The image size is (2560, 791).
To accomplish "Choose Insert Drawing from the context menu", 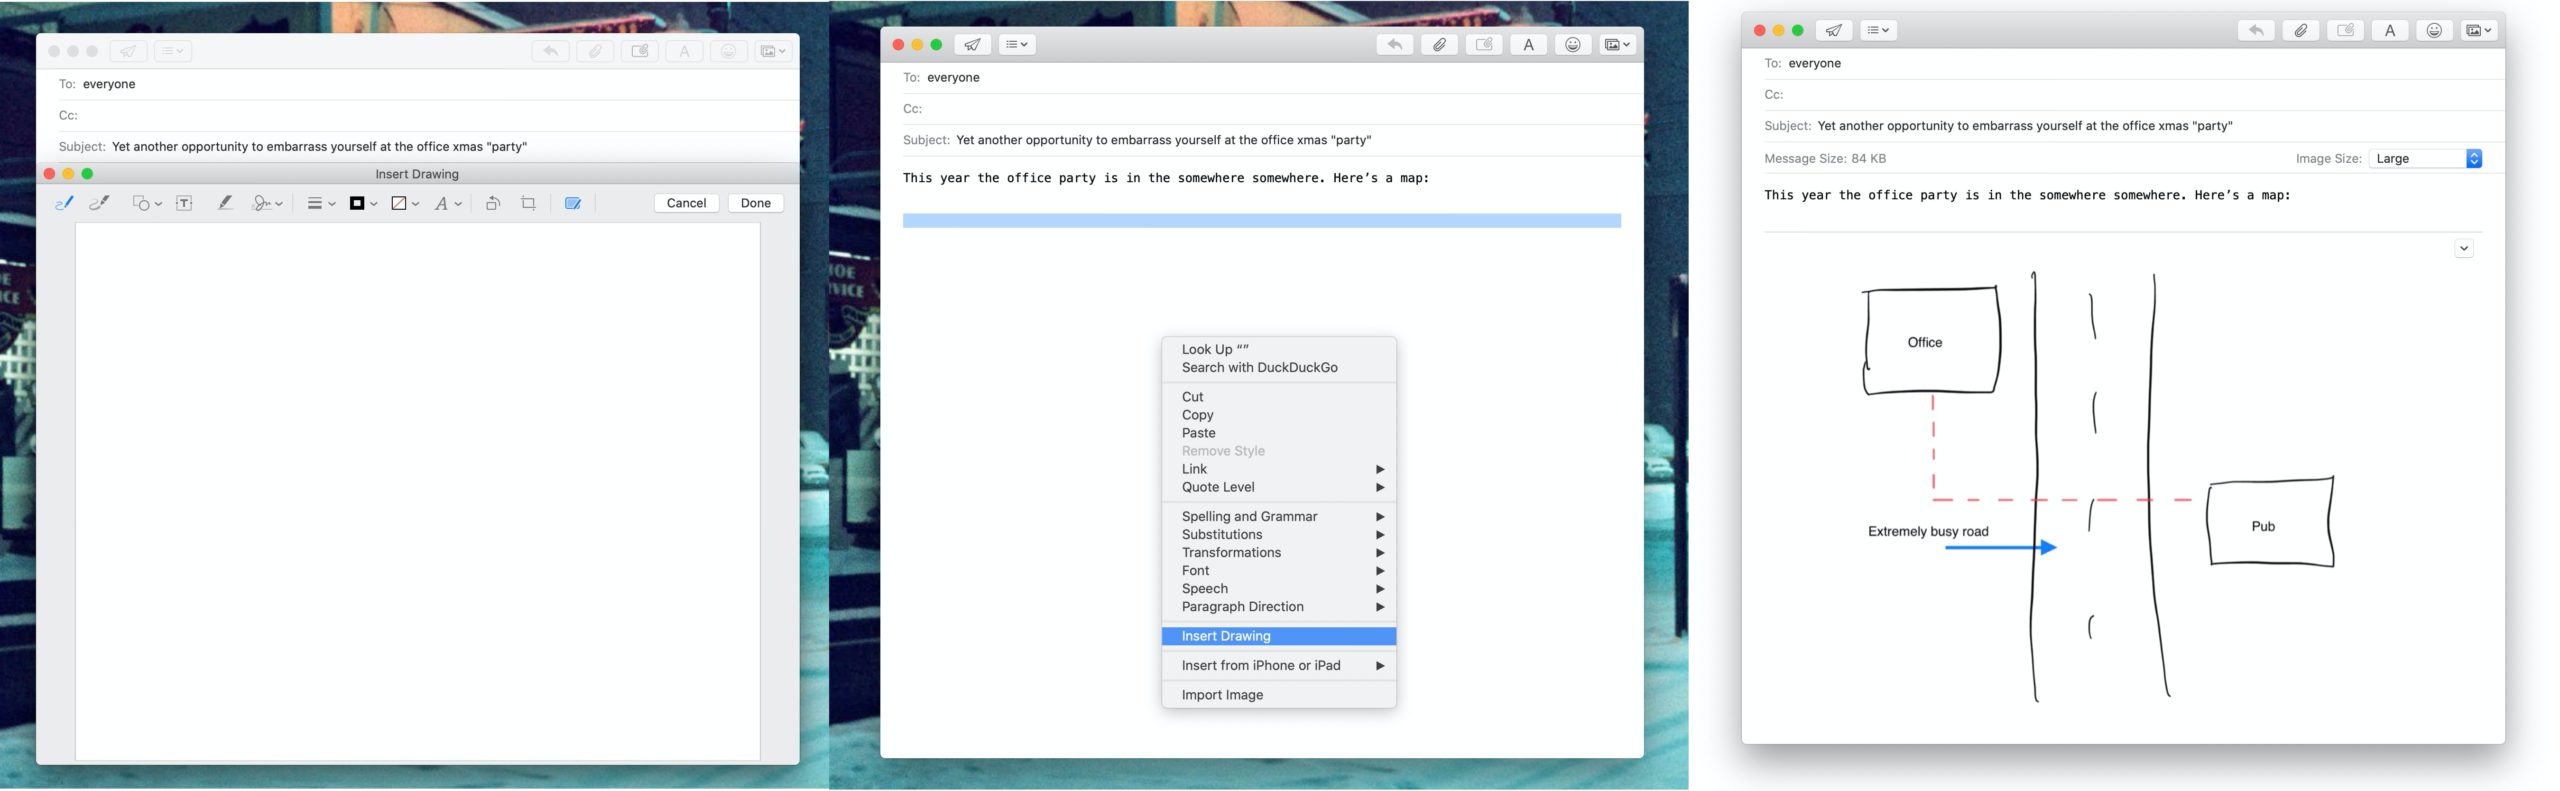I will tap(1226, 636).
